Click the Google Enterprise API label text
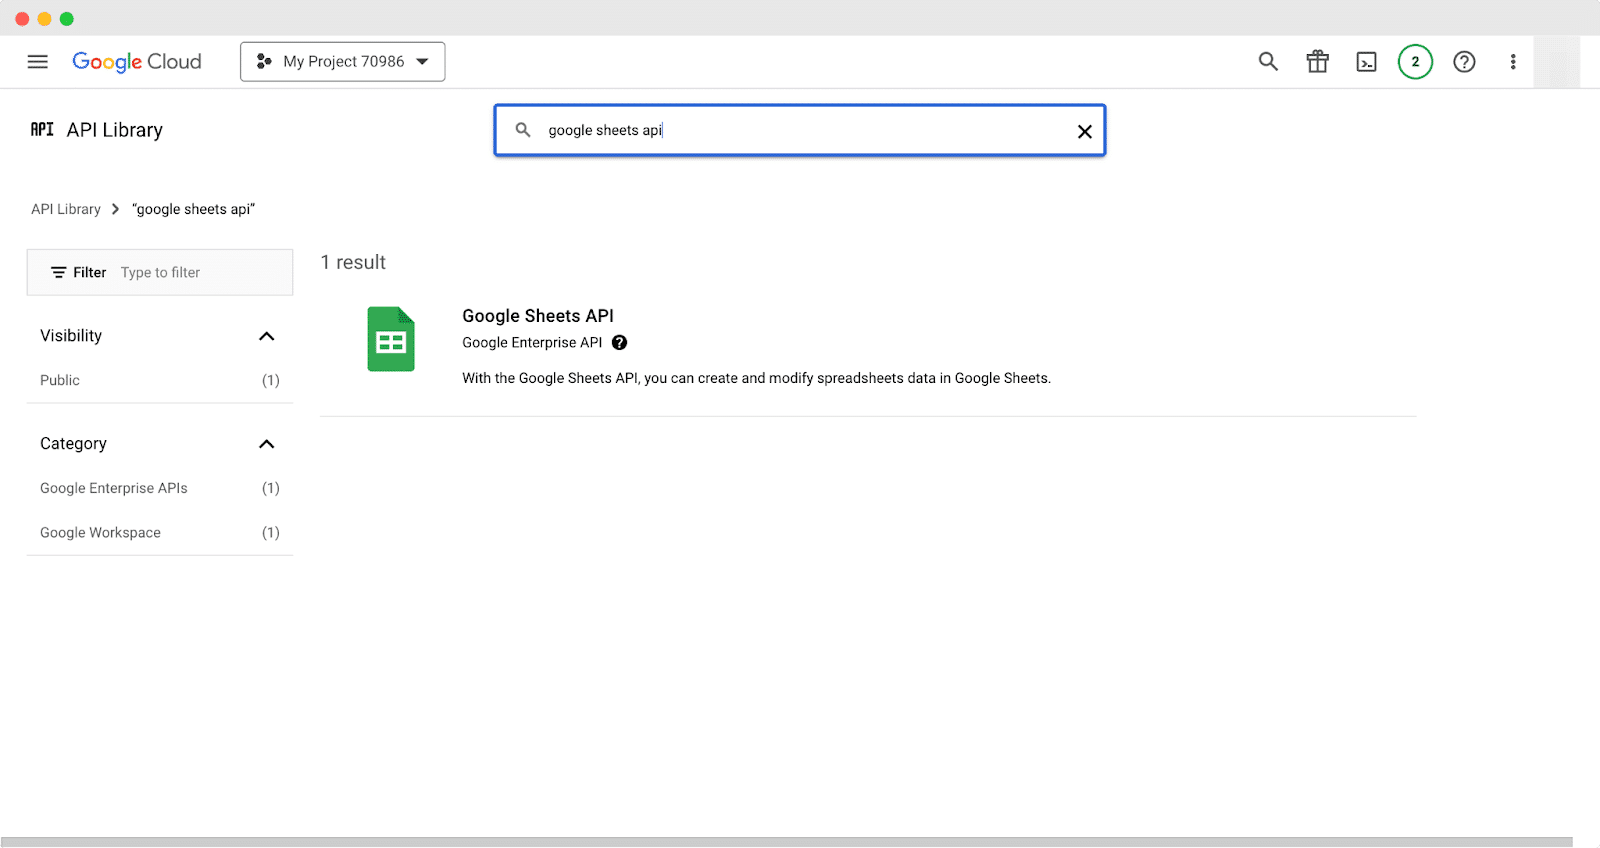The height and width of the screenshot is (848, 1600). [x=532, y=343]
